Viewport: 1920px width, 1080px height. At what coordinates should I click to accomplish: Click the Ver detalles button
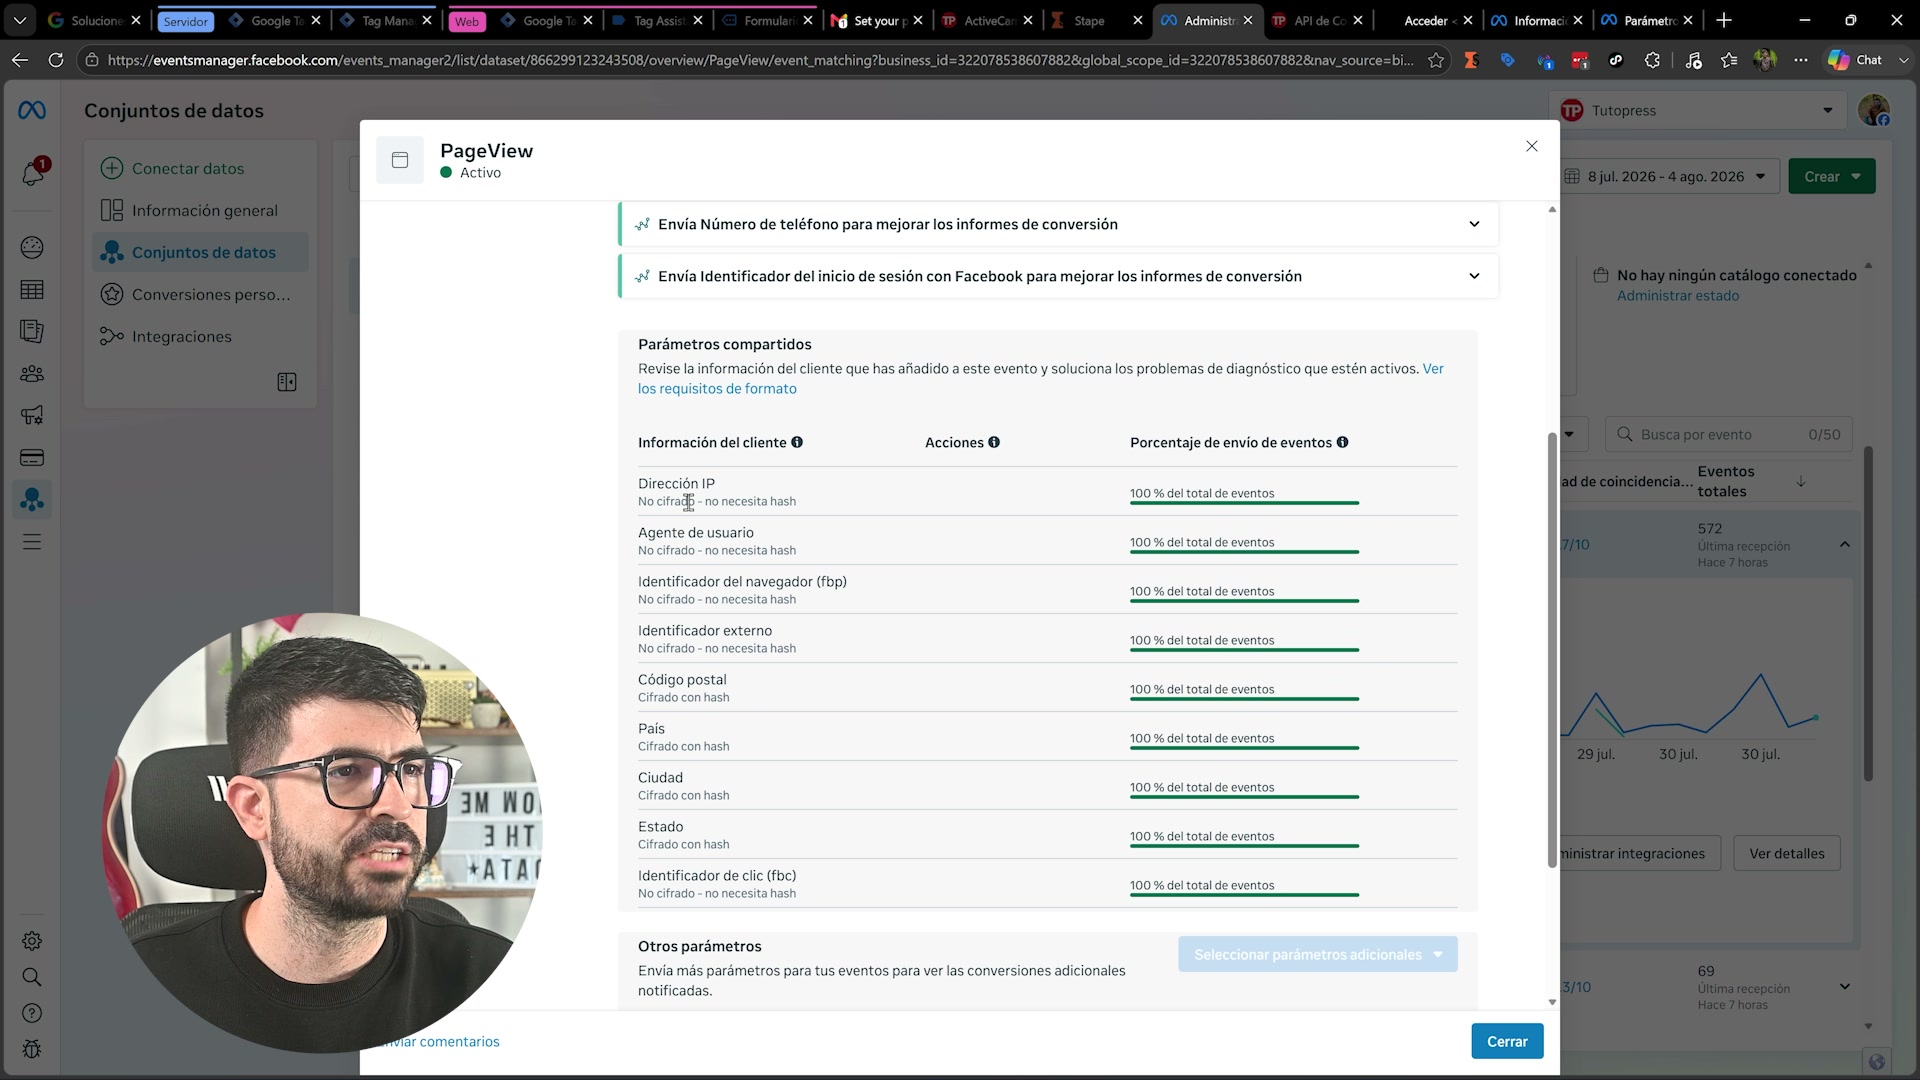pyautogui.click(x=1787, y=853)
